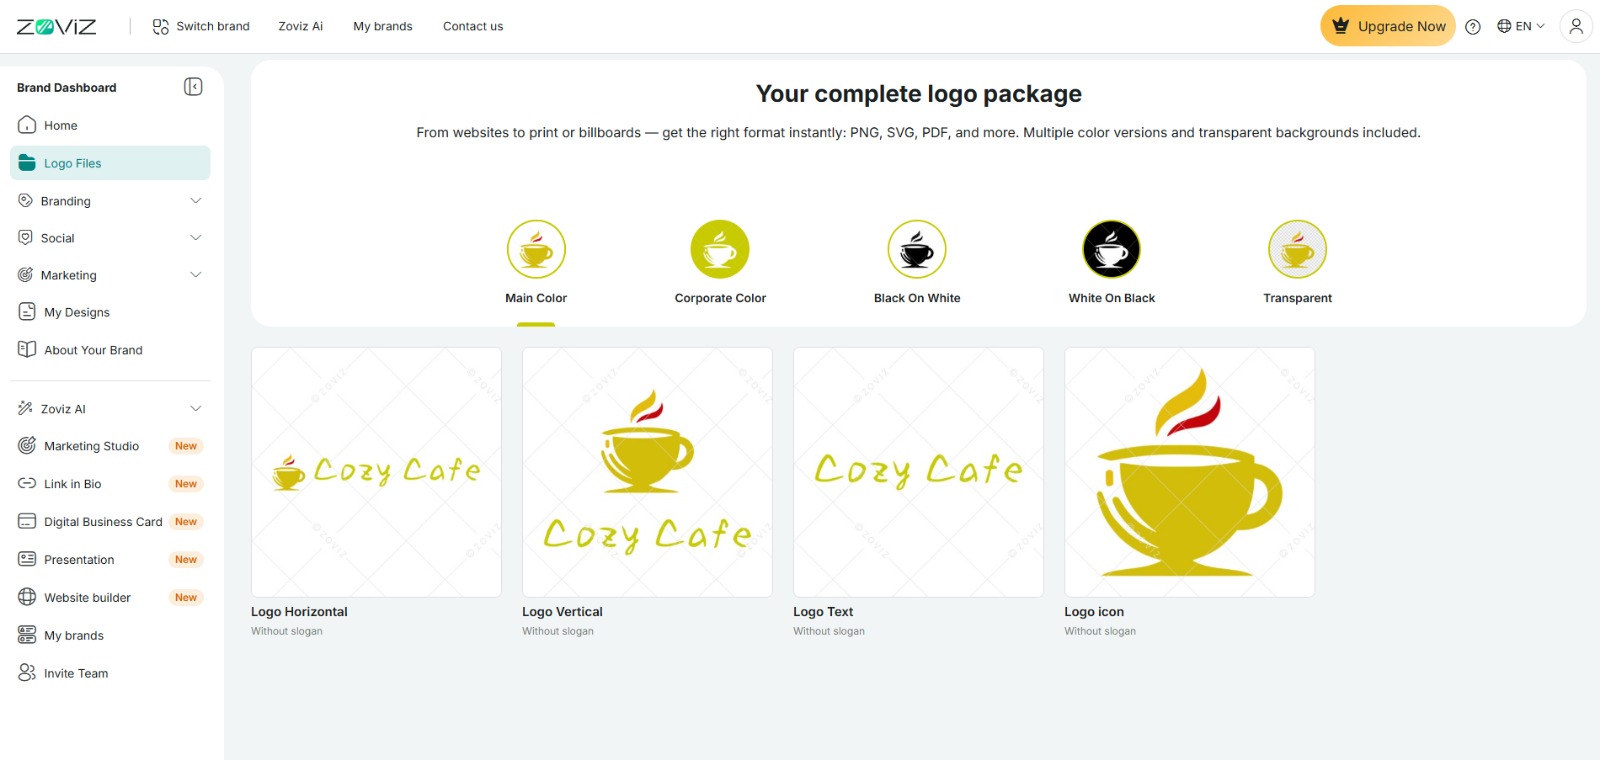Click the Zoviz logo

click(57, 27)
